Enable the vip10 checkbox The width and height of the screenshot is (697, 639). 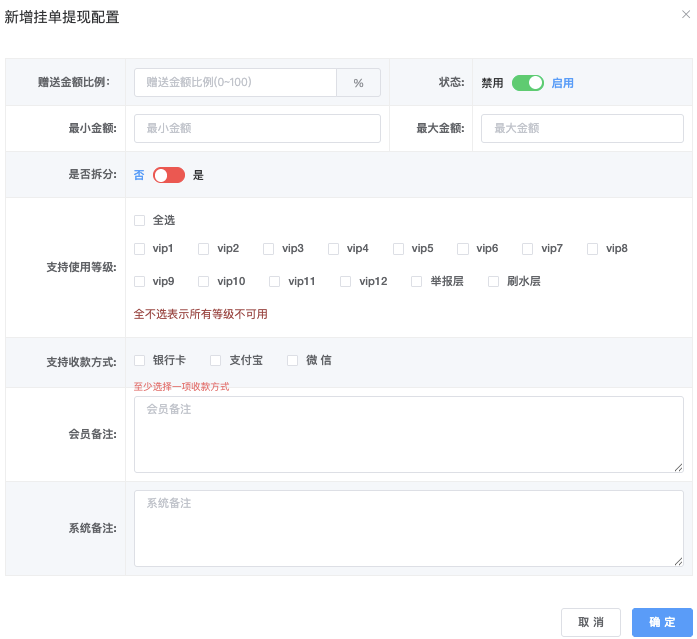coord(204,282)
